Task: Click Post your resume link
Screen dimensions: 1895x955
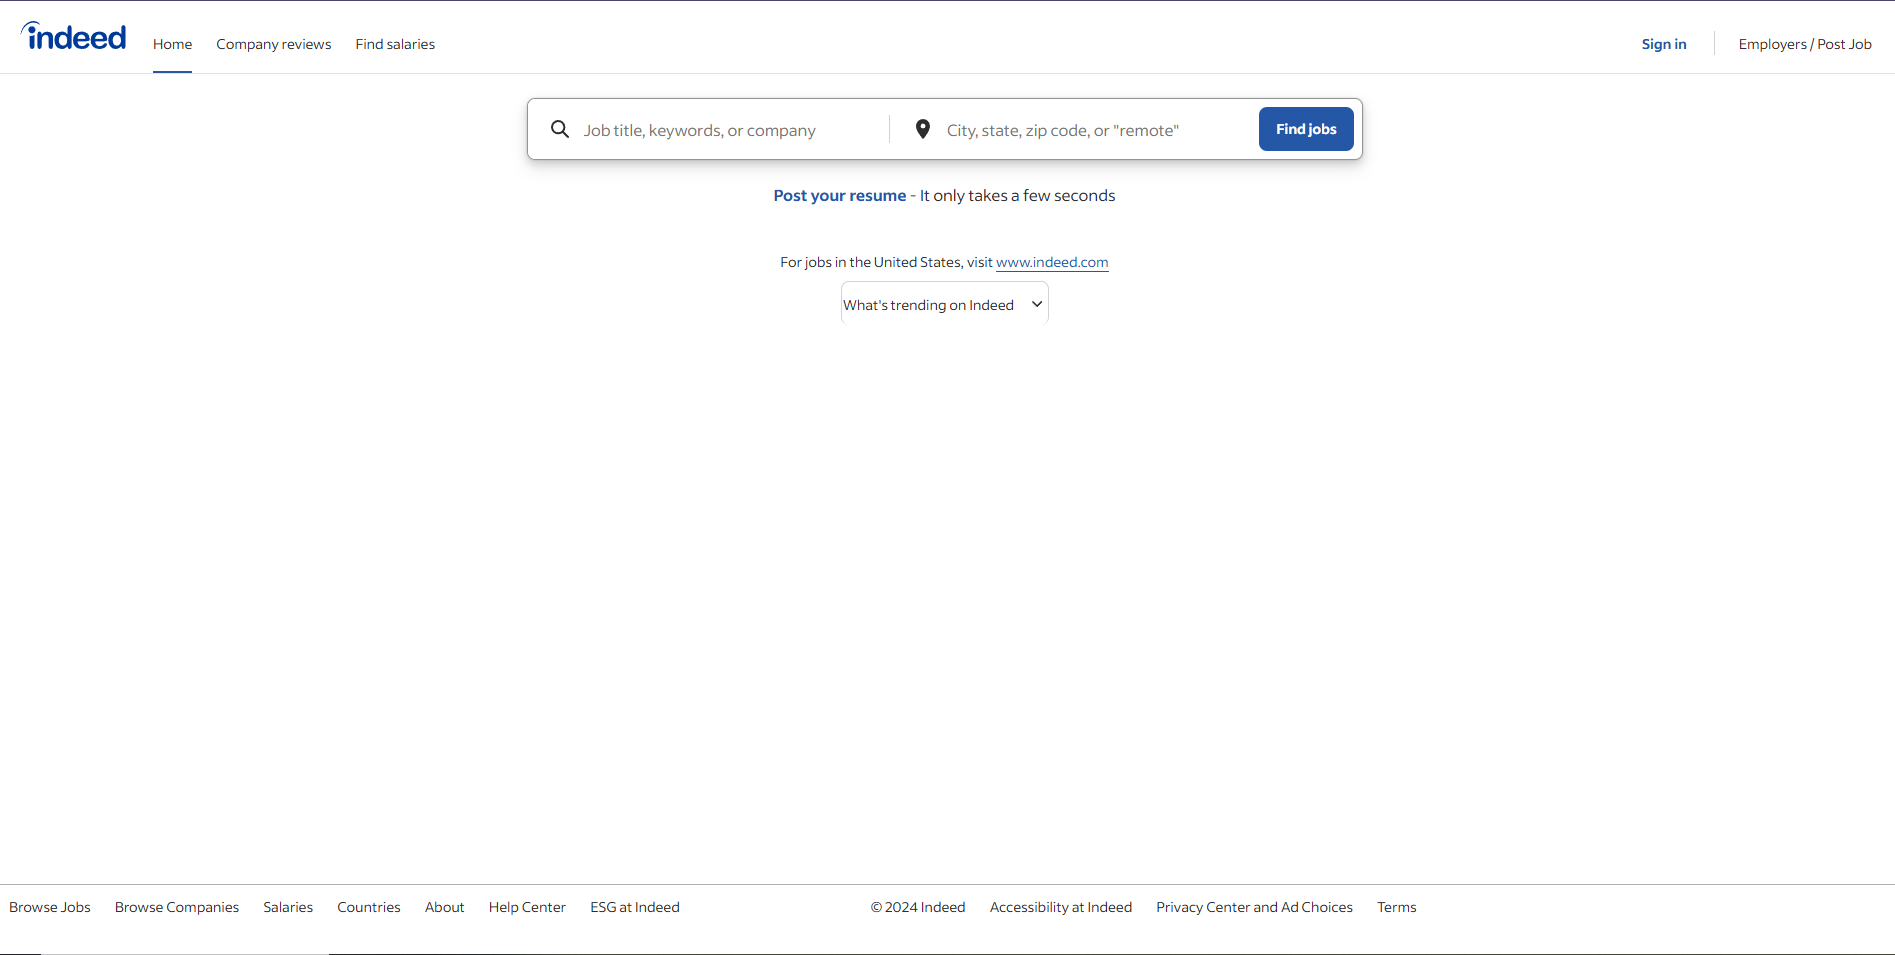Action: (x=839, y=196)
